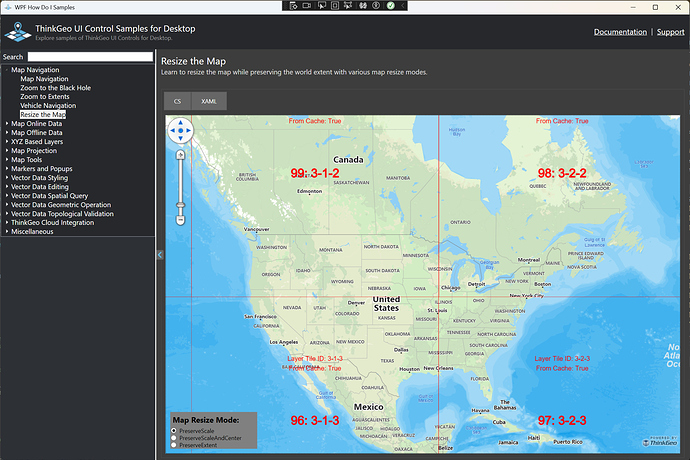
Task: Click the zoom slider handle
Action: coord(180,205)
